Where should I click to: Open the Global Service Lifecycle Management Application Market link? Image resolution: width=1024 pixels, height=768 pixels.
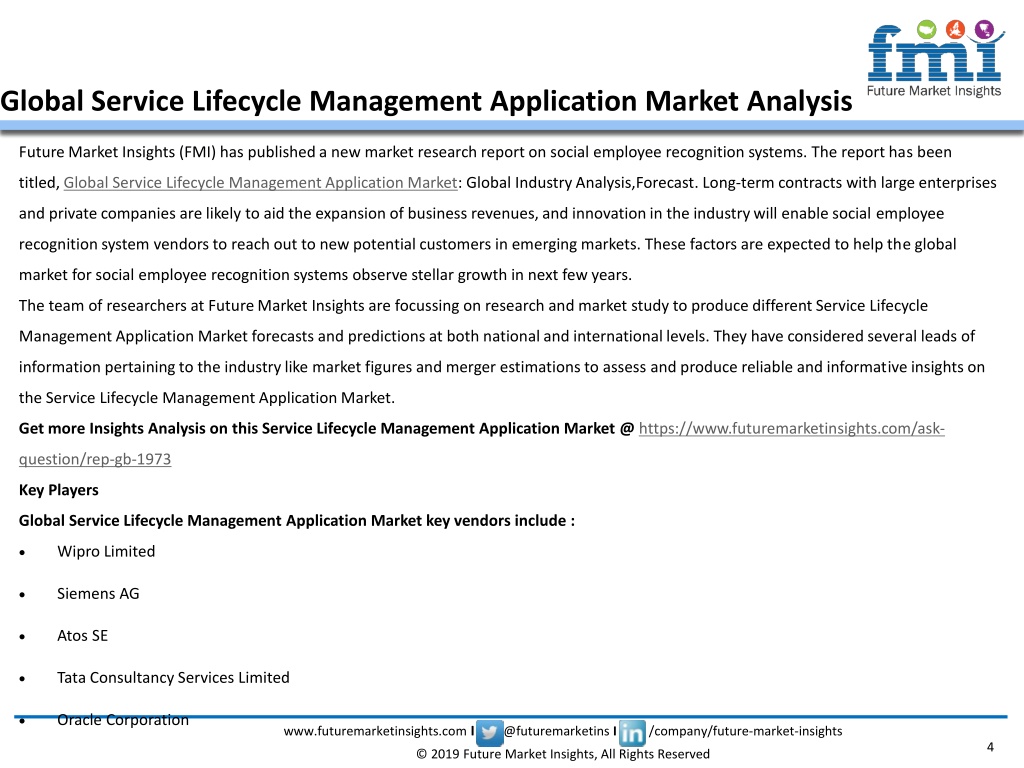click(260, 183)
